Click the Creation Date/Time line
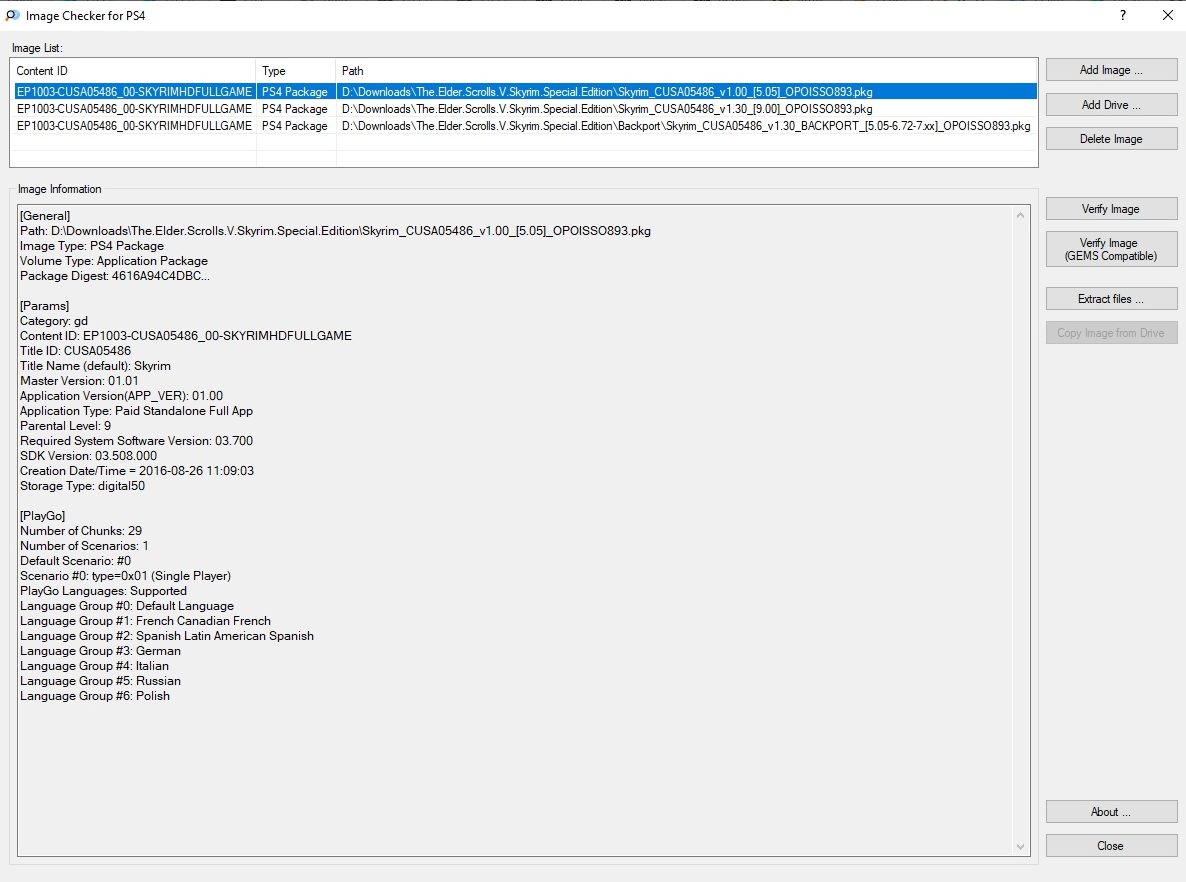The height and width of the screenshot is (882, 1186). click(x=137, y=471)
